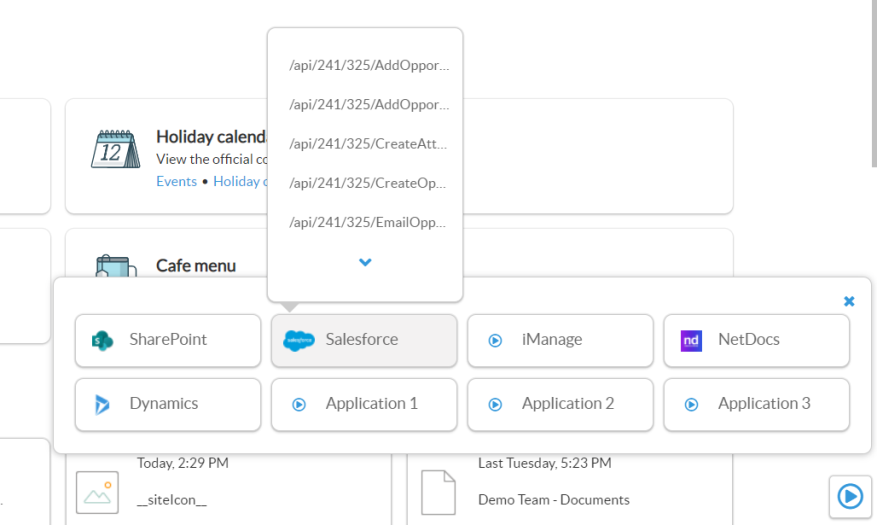Image resolution: width=877 pixels, height=525 pixels.
Task: Choose the /api/241/325/CreateOp... entry
Action: pyautogui.click(x=368, y=183)
